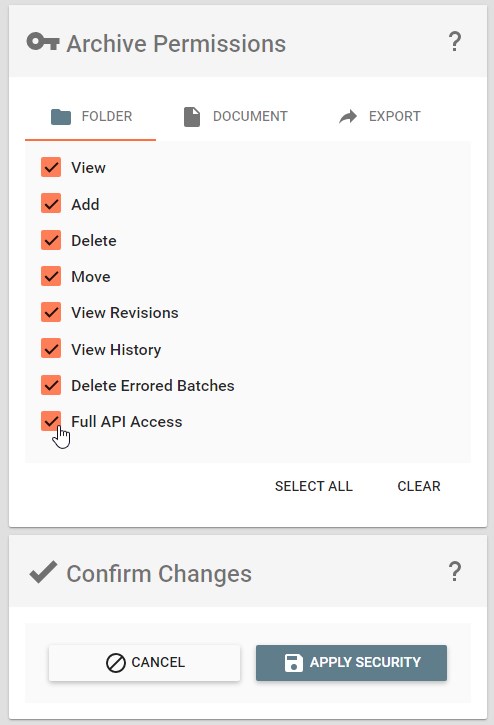494x725 pixels.
Task: Click the checkmark icon beside Confirm Changes
Action: click(x=43, y=571)
